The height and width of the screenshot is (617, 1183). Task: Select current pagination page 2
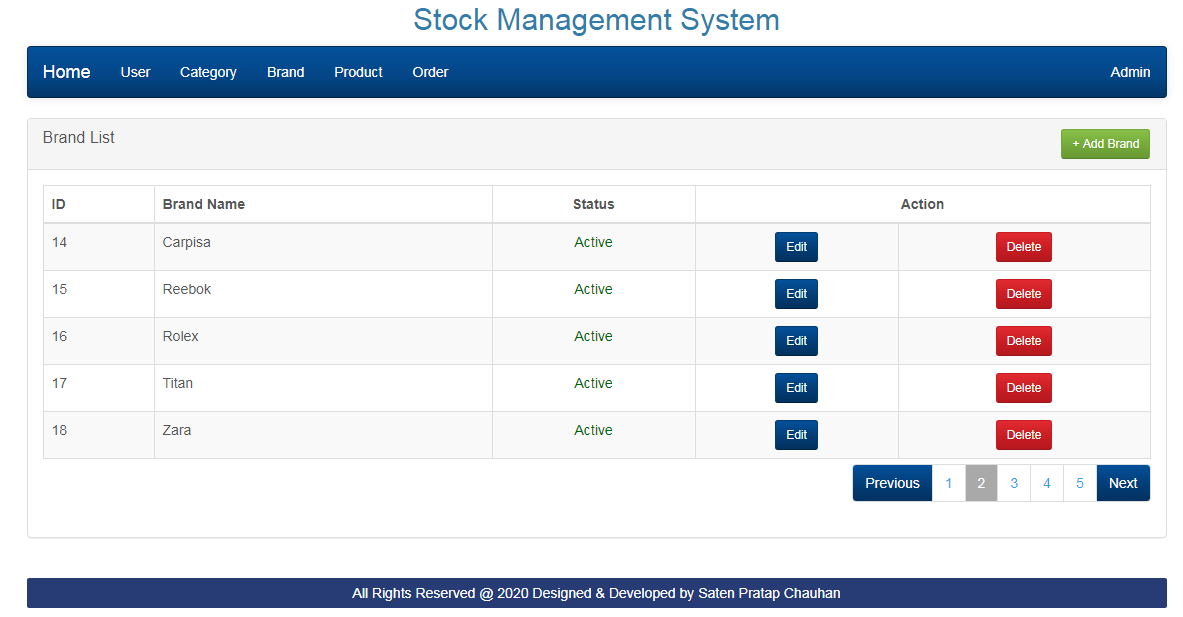[x=981, y=483]
